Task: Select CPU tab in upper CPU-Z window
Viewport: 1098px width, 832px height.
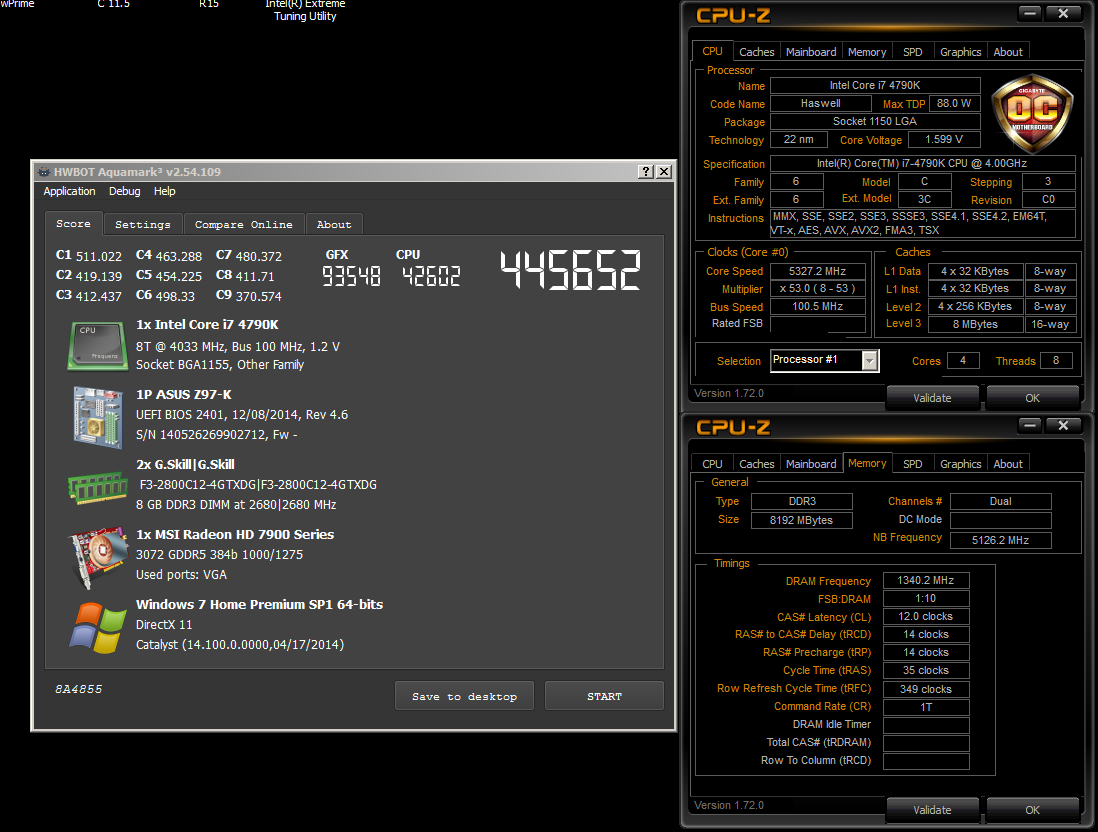Action: [x=712, y=51]
